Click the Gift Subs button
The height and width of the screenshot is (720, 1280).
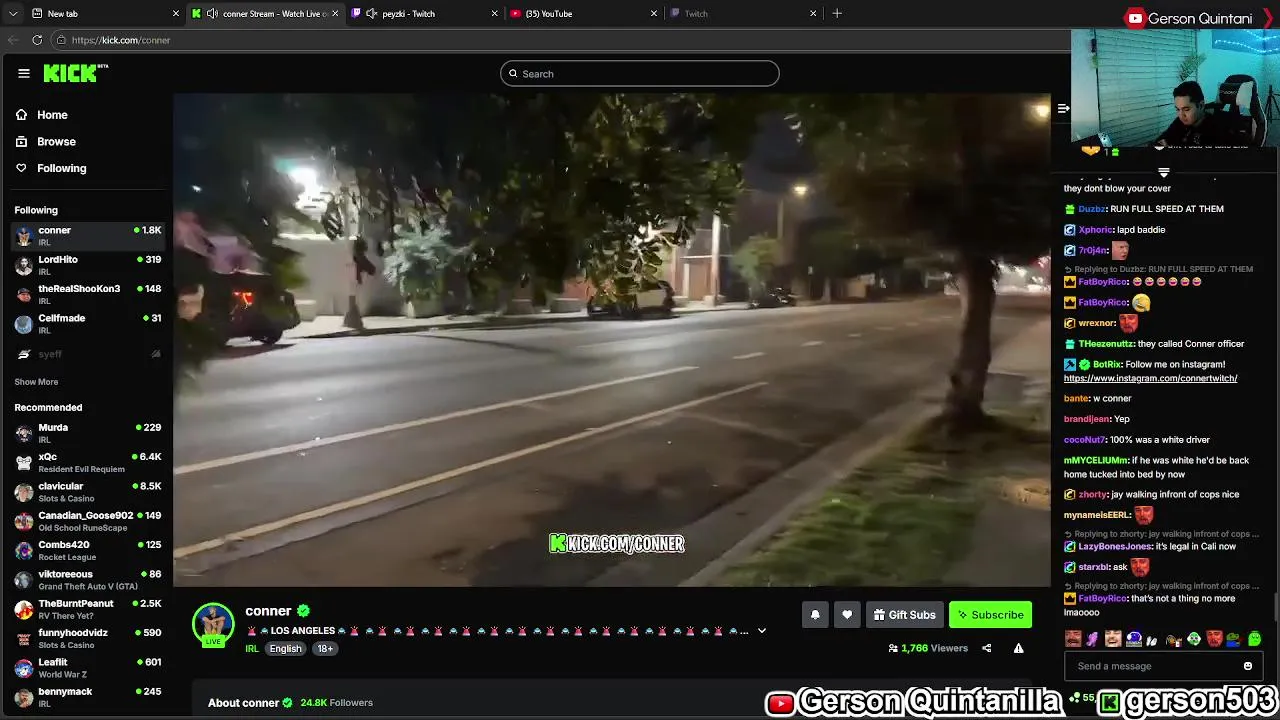(904, 615)
